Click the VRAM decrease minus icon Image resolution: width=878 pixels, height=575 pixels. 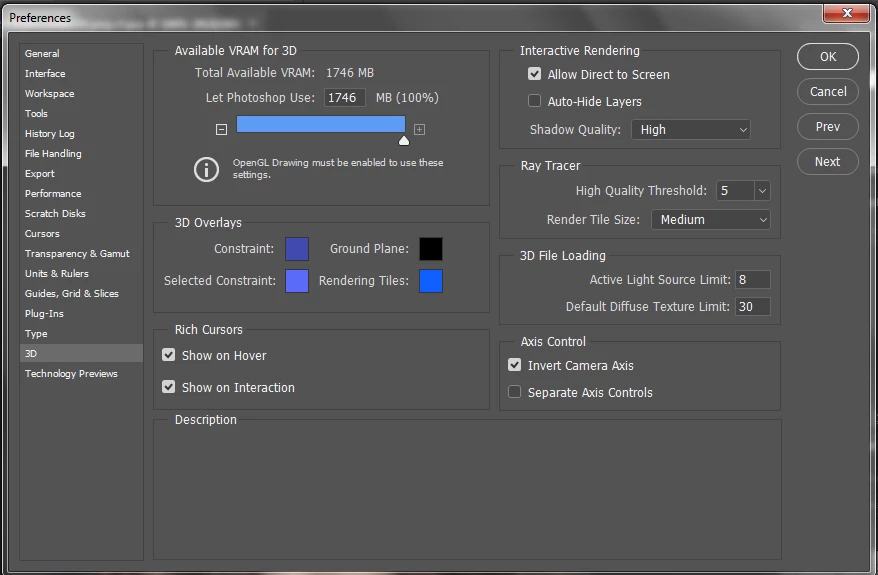coord(221,130)
